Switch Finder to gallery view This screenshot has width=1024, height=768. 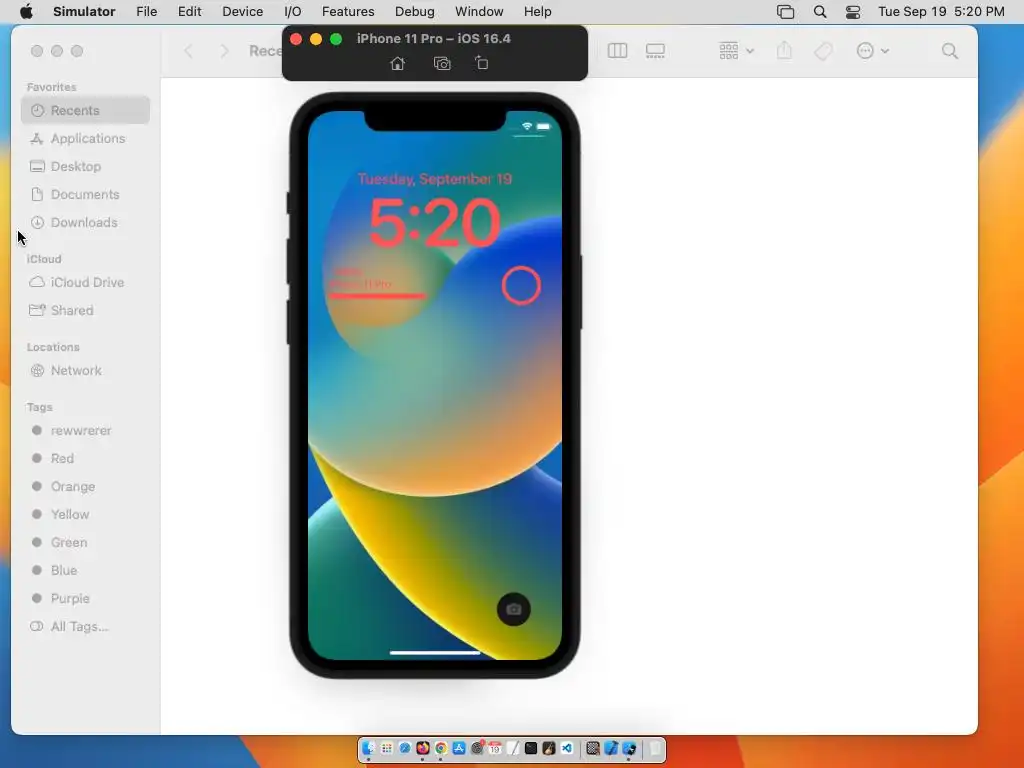(655, 51)
